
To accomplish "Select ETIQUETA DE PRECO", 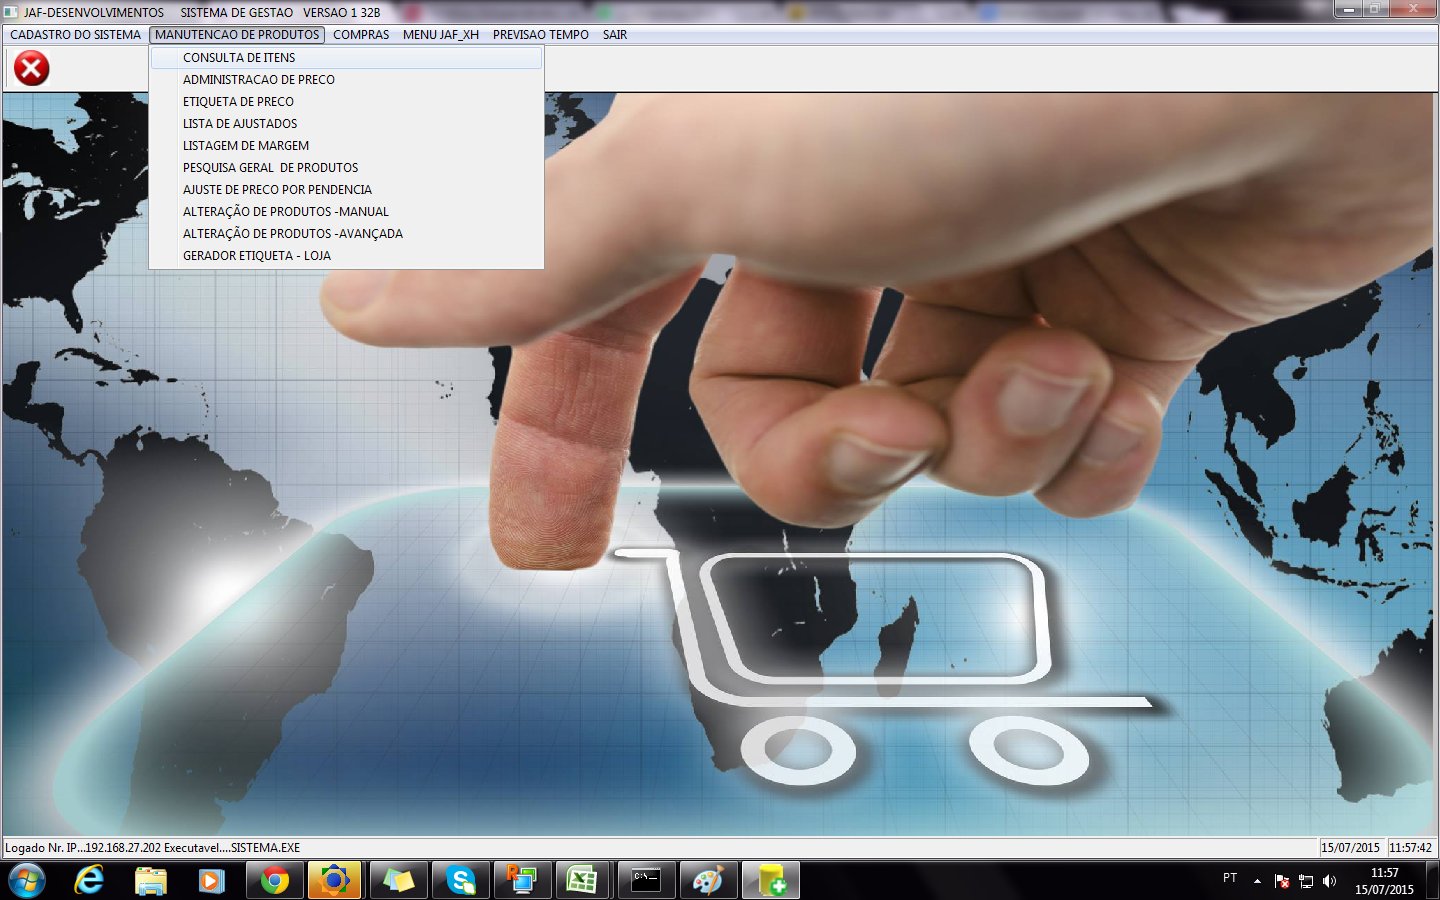I will 346,102.
